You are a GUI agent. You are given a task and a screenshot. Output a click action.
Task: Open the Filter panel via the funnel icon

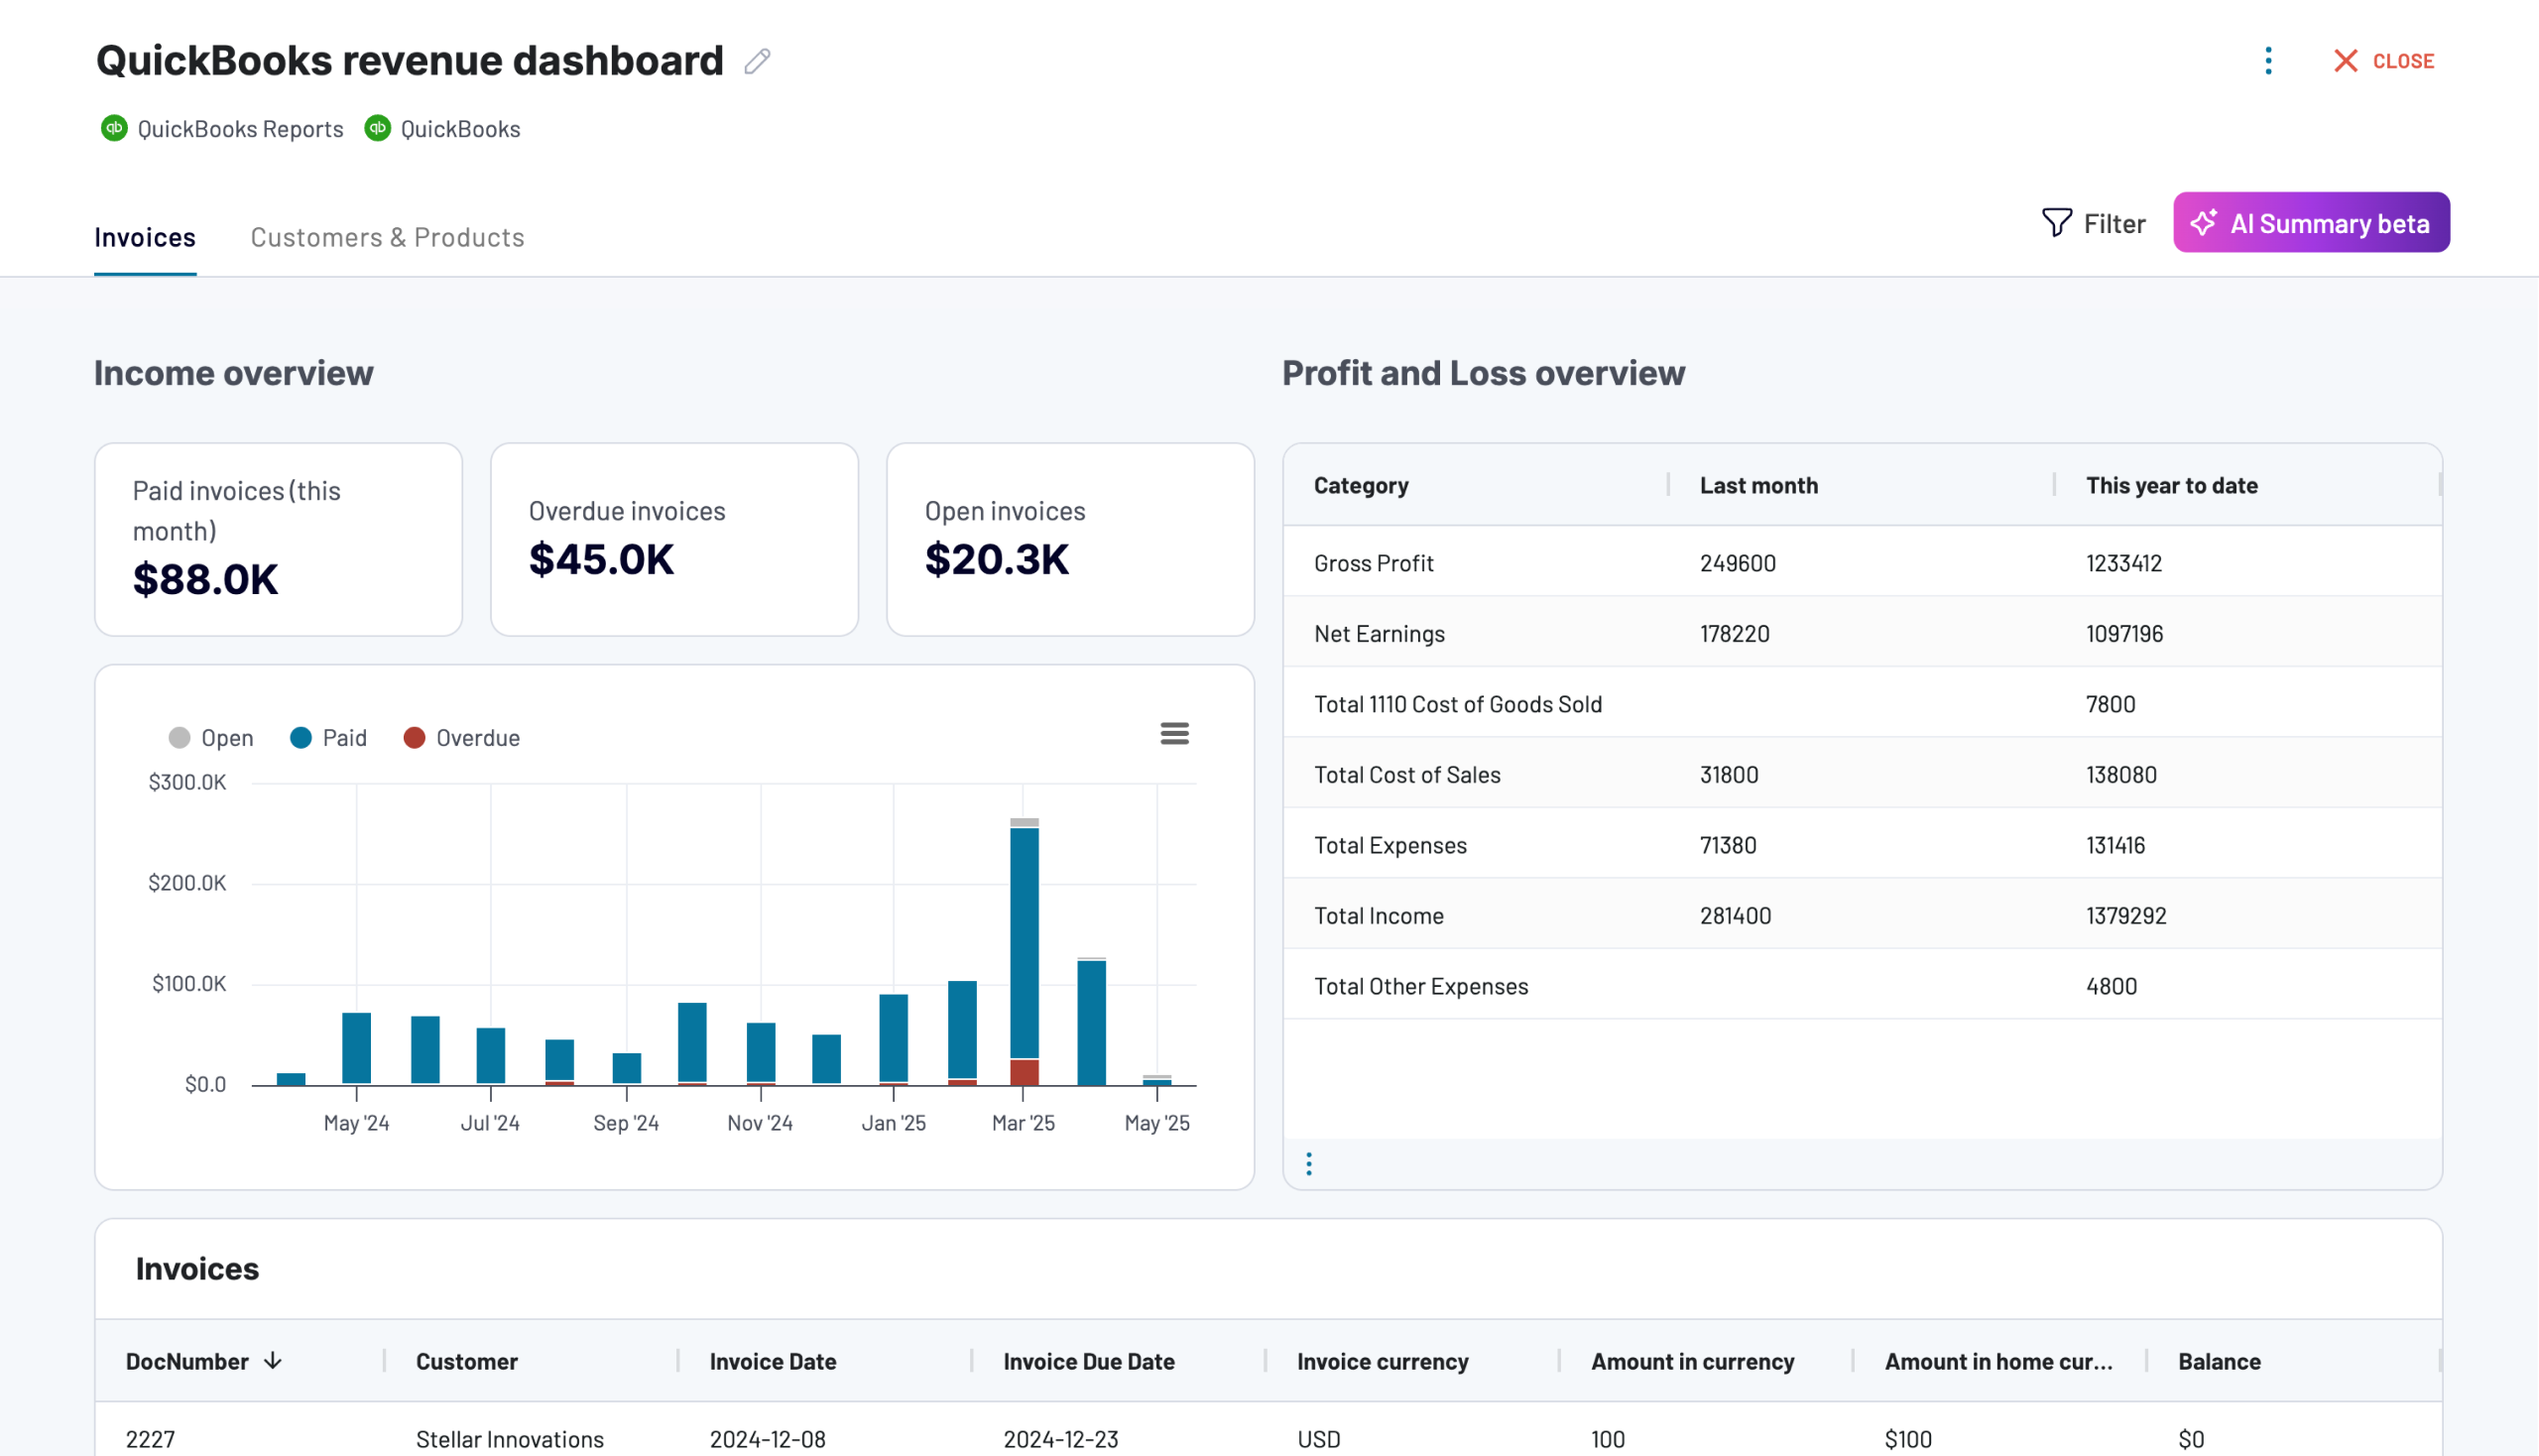coord(2055,223)
